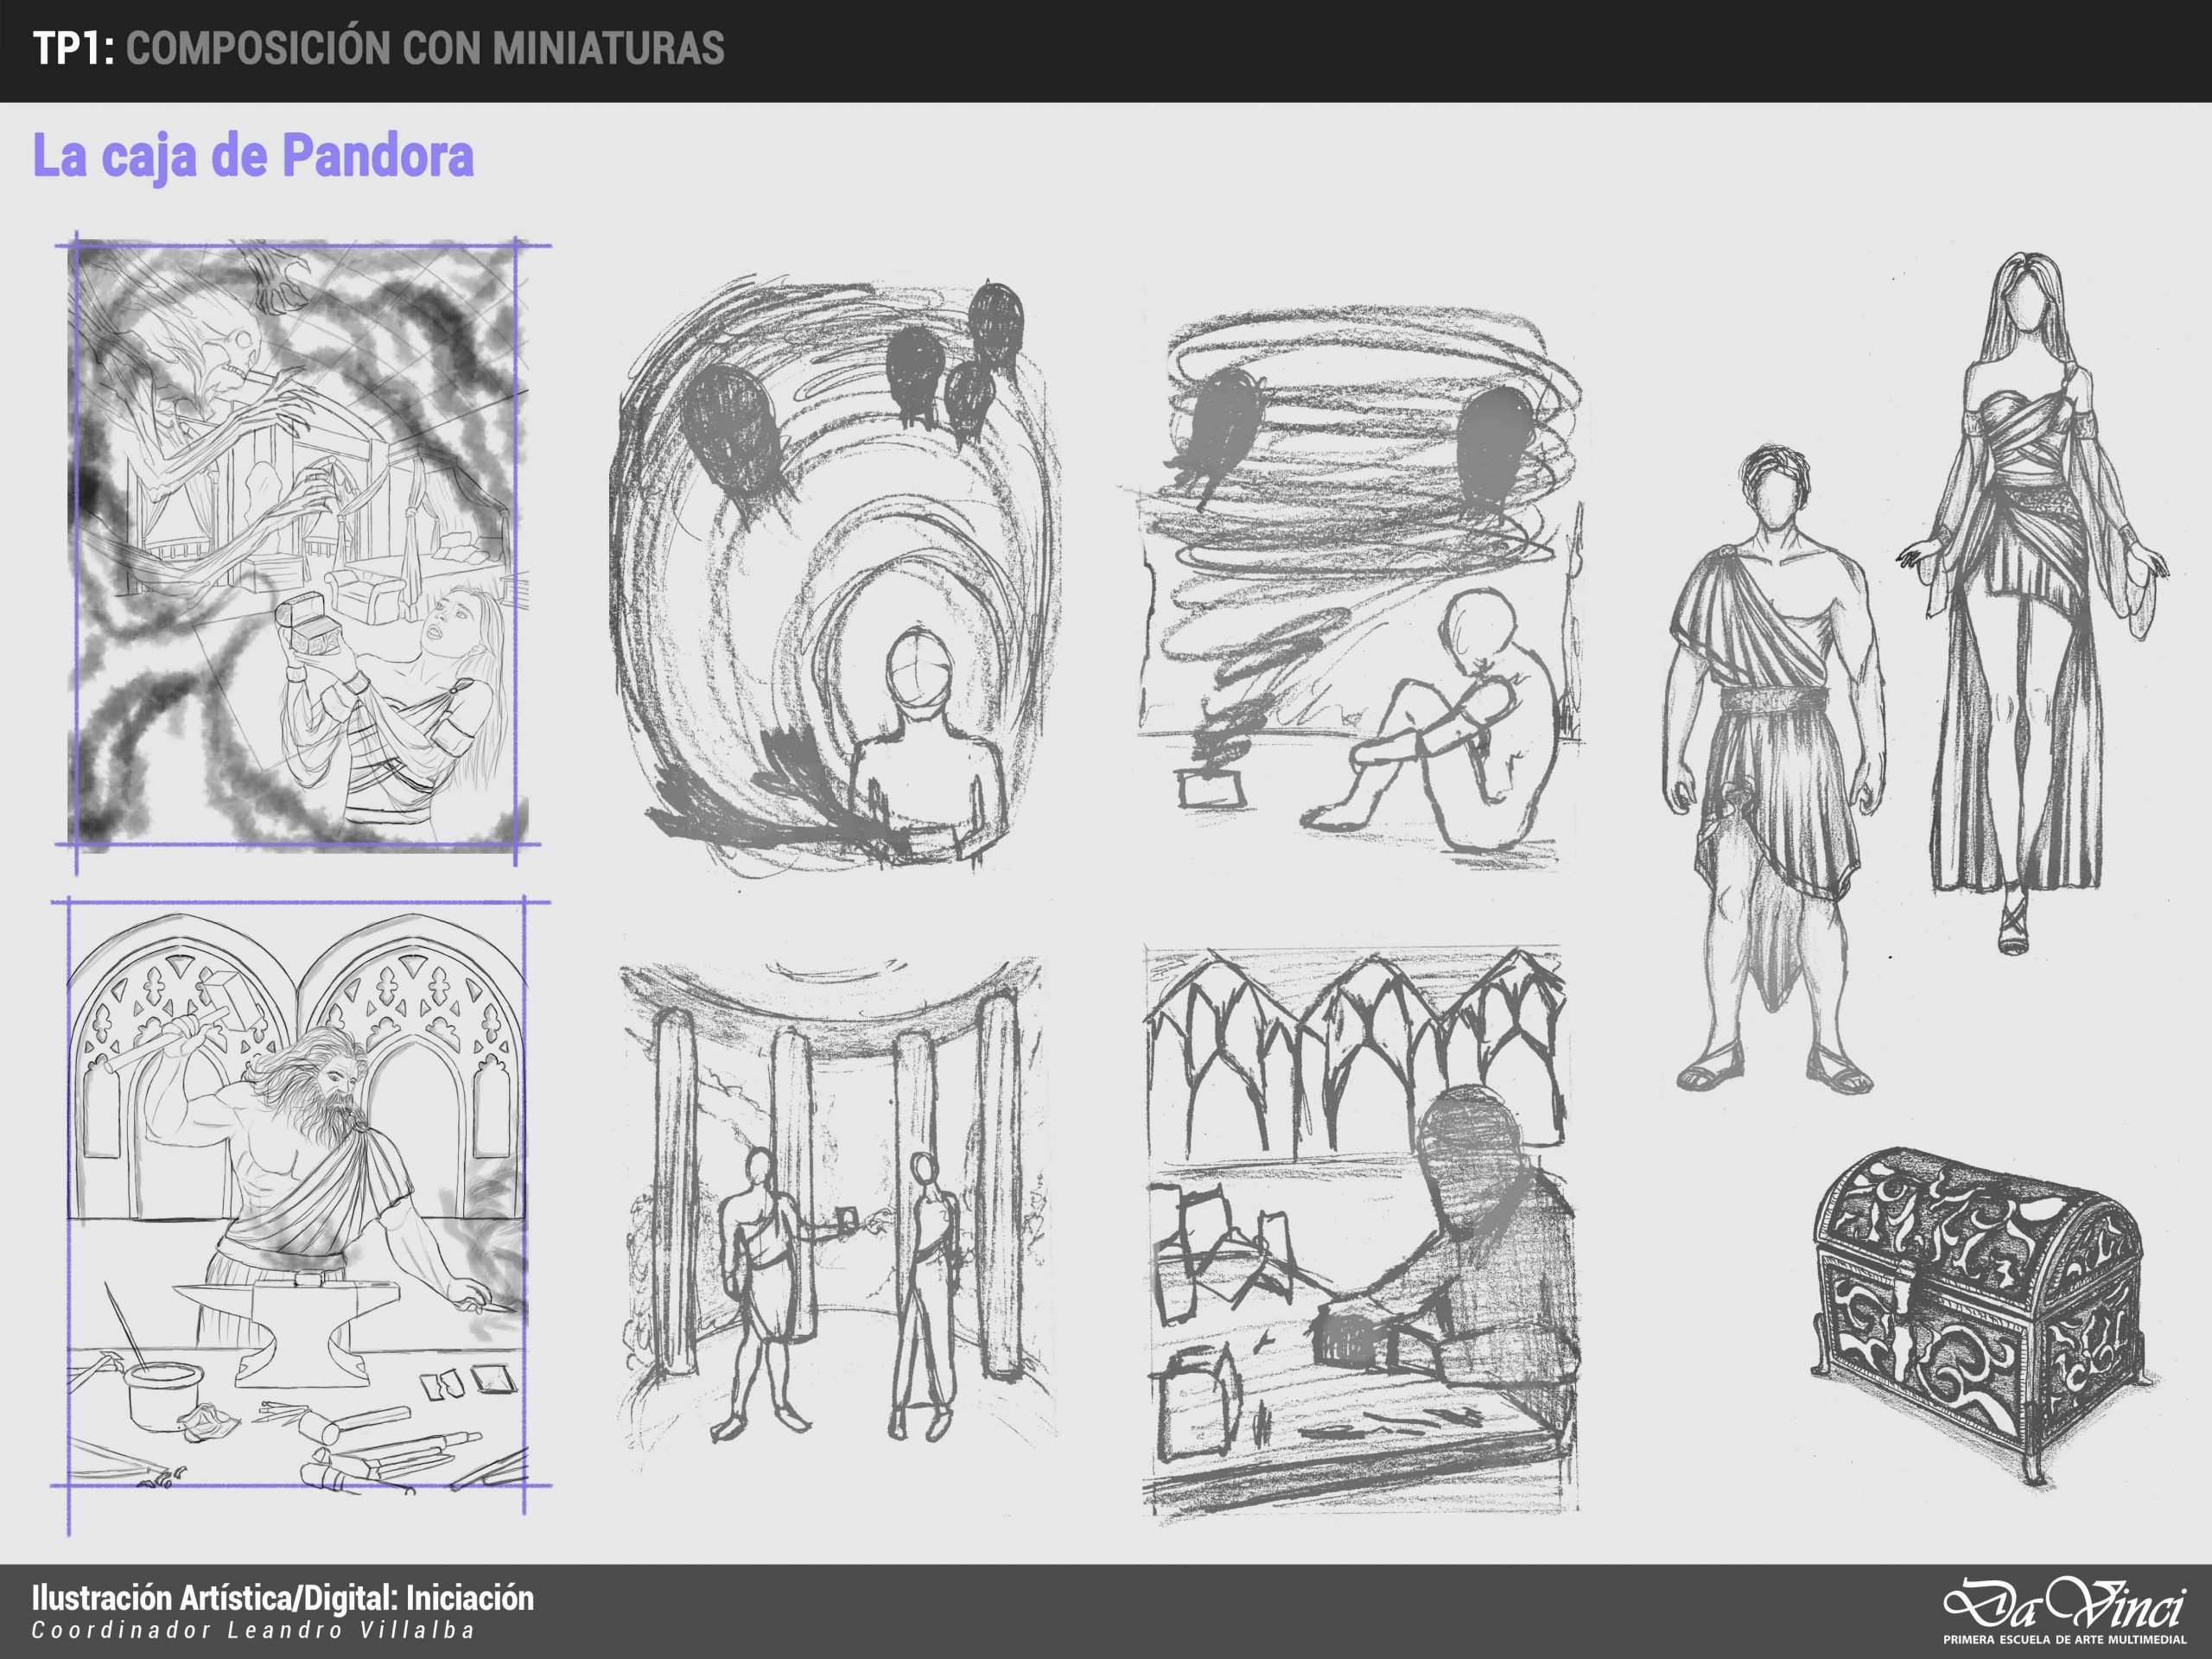Click the Da Vinci school logo
Viewport: 2212px width, 1659px height.
click(x=2063, y=1603)
